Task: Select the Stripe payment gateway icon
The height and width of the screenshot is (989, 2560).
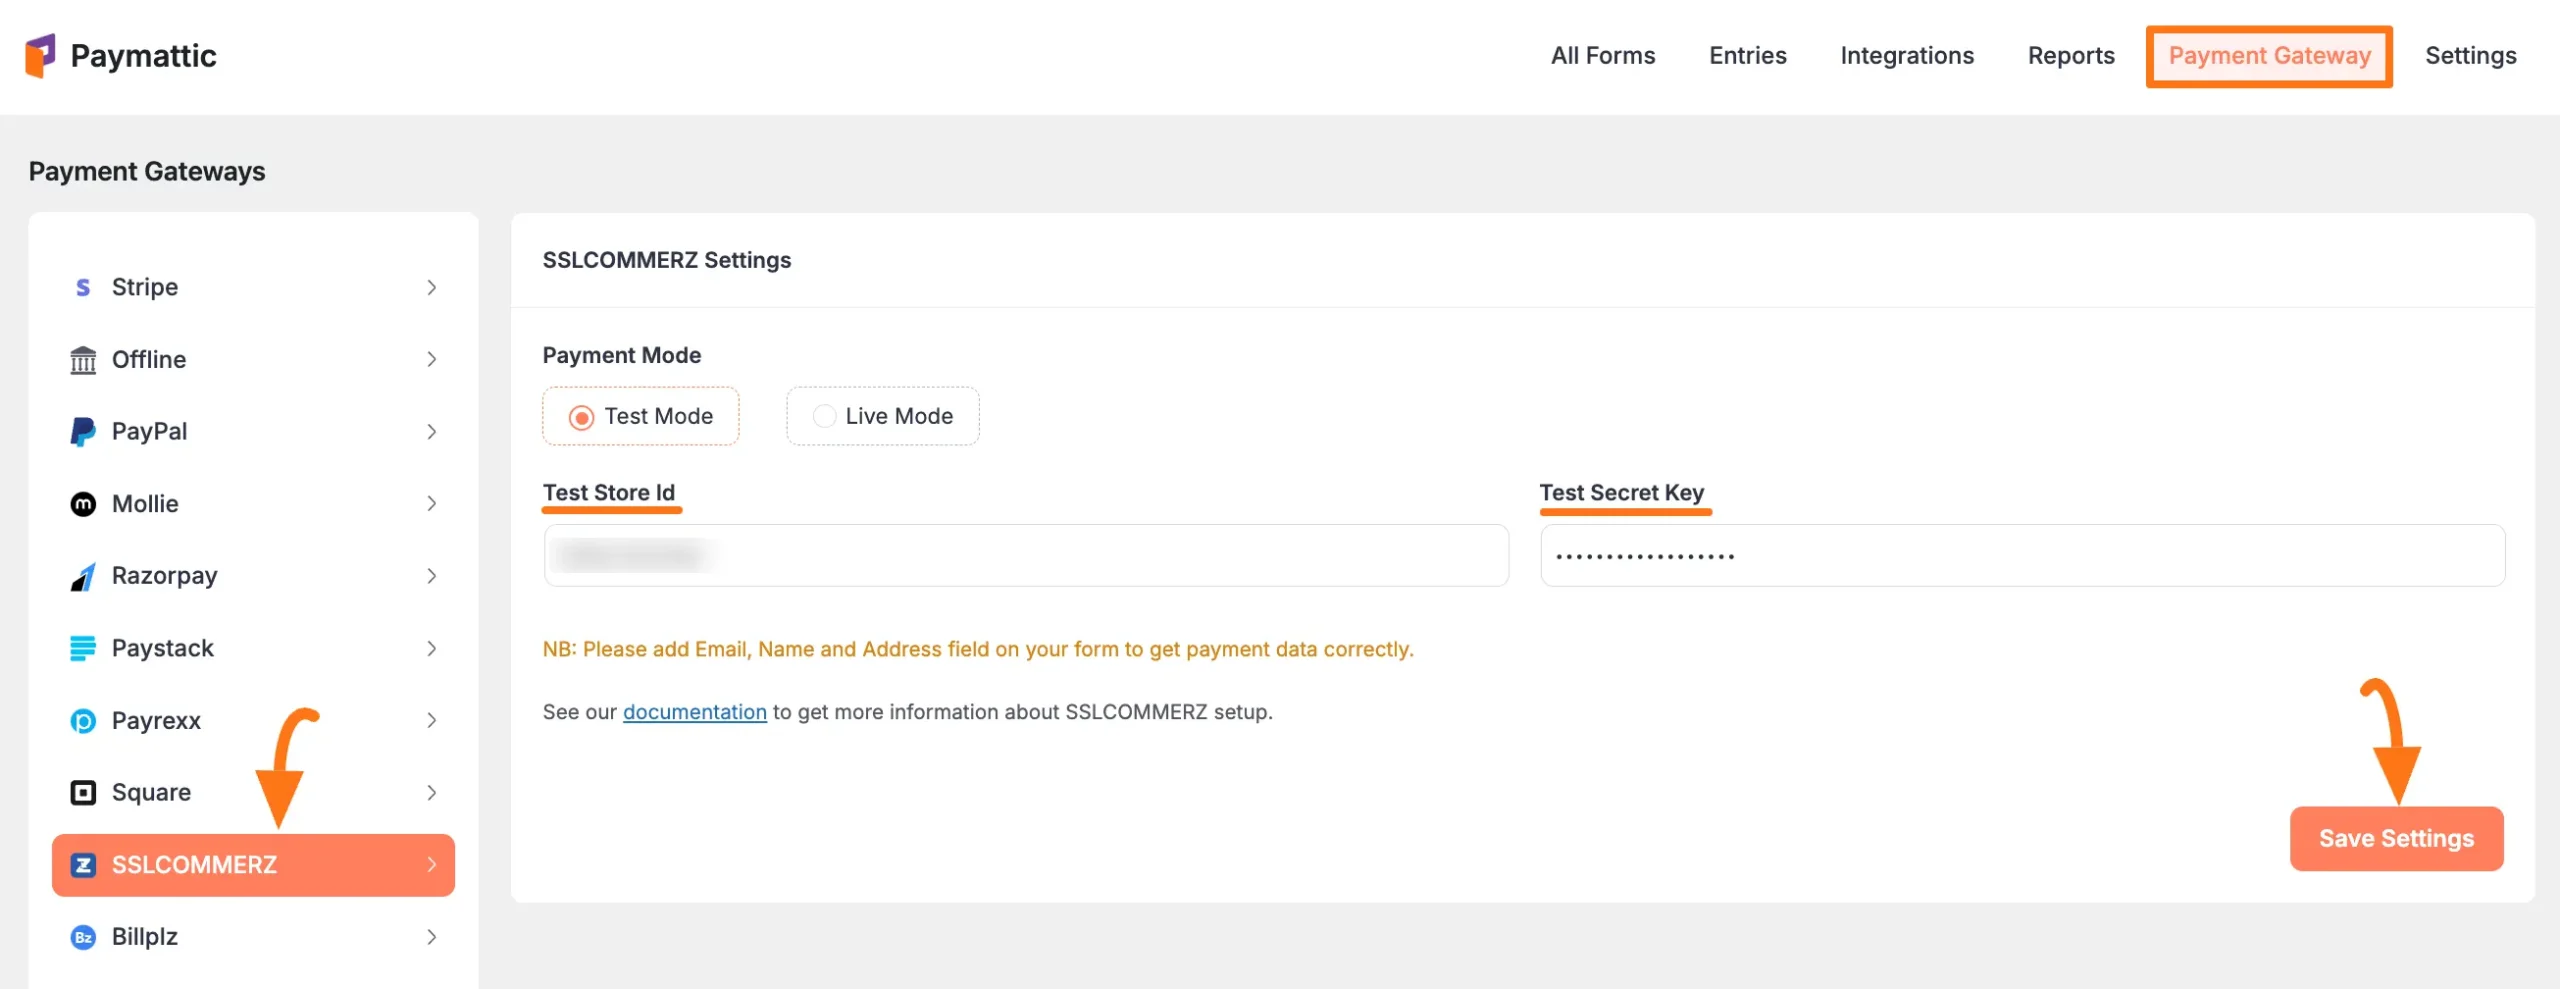Action: [x=83, y=287]
